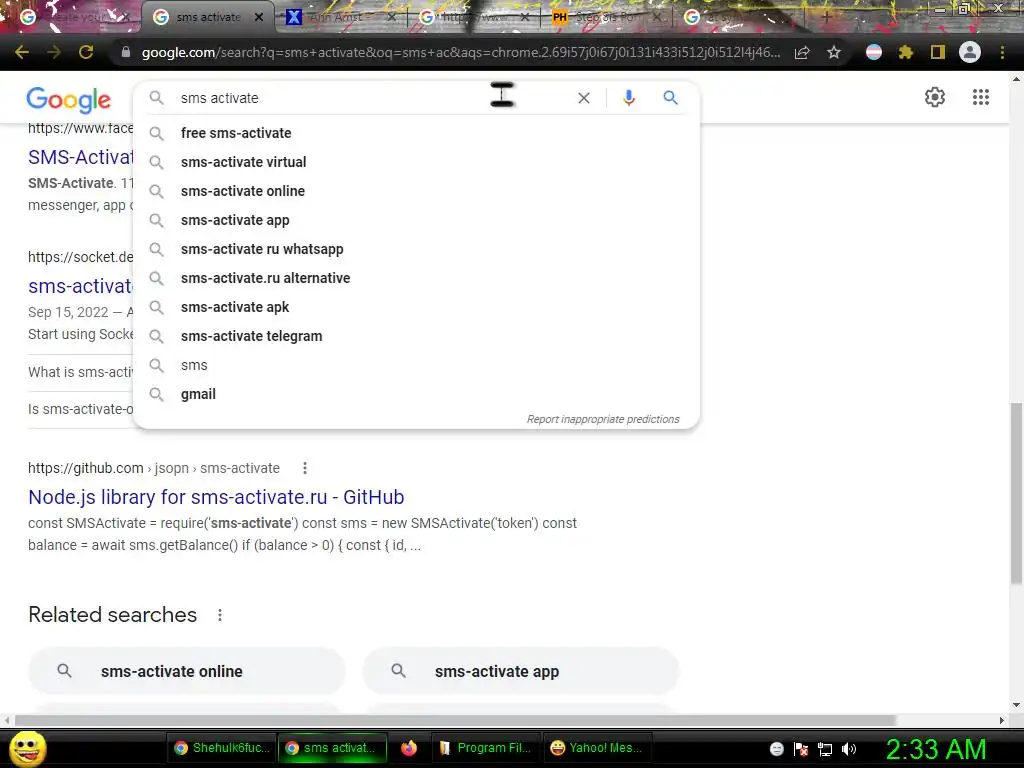The width and height of the screenshot is (1024, 768).
Task: Close the 'sms activate' tab
Action: coord(259,17)
